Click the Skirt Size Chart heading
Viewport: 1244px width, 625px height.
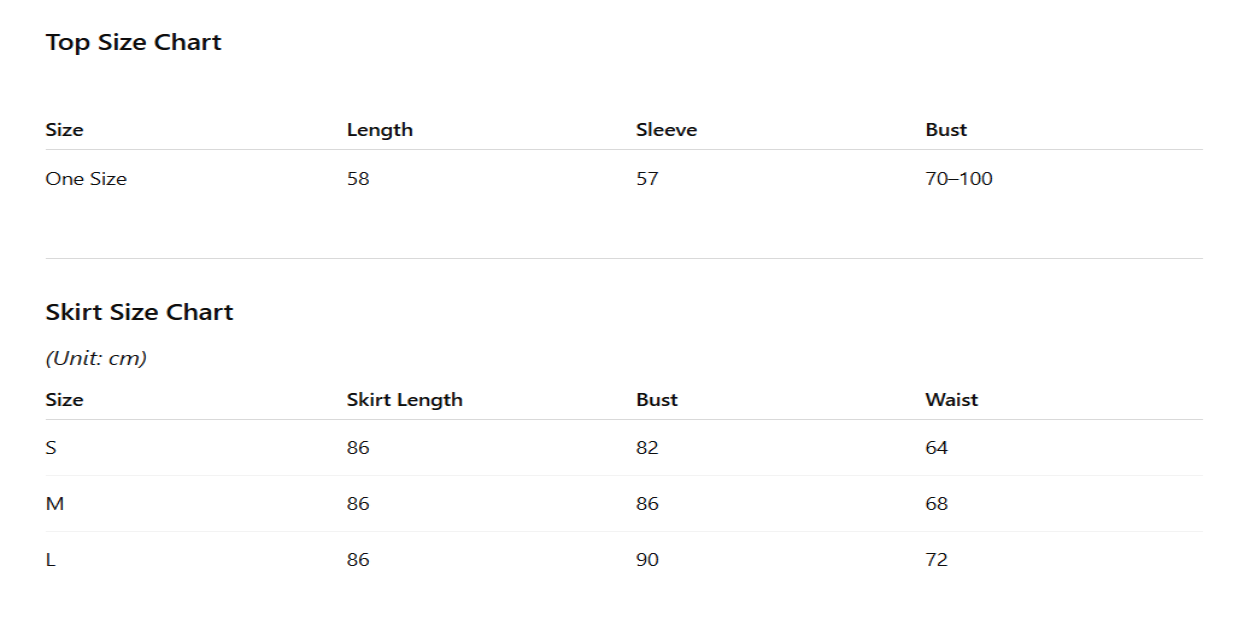pos(139,312)
